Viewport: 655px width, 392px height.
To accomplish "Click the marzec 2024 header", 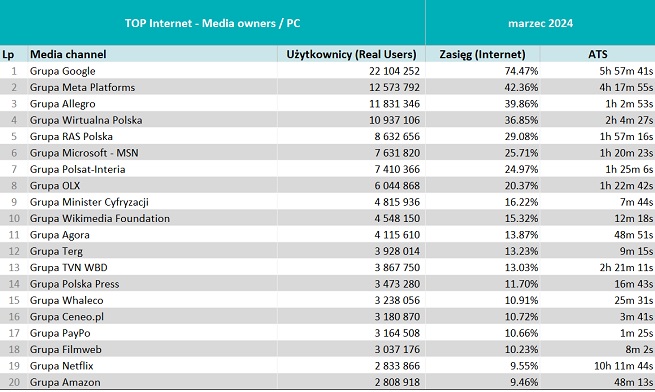I will coord(540,23).
